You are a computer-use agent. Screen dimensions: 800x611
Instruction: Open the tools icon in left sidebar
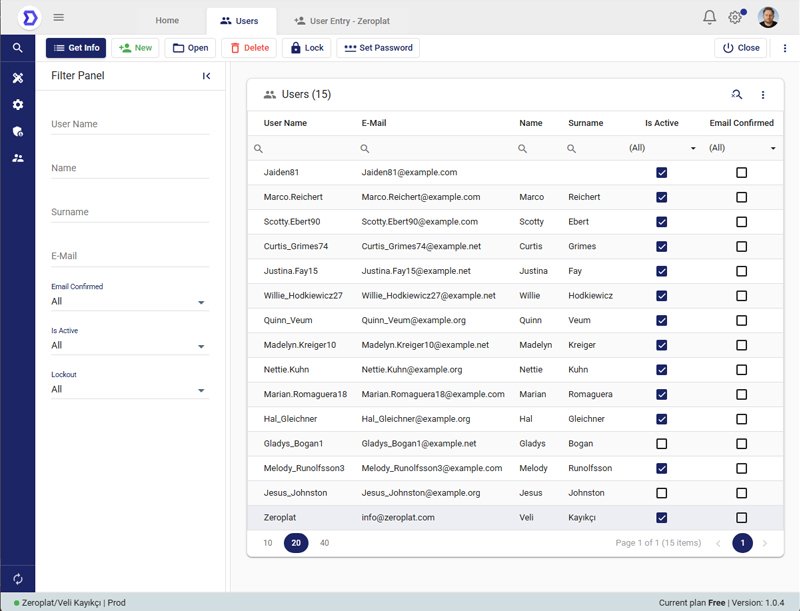[17, 78]
